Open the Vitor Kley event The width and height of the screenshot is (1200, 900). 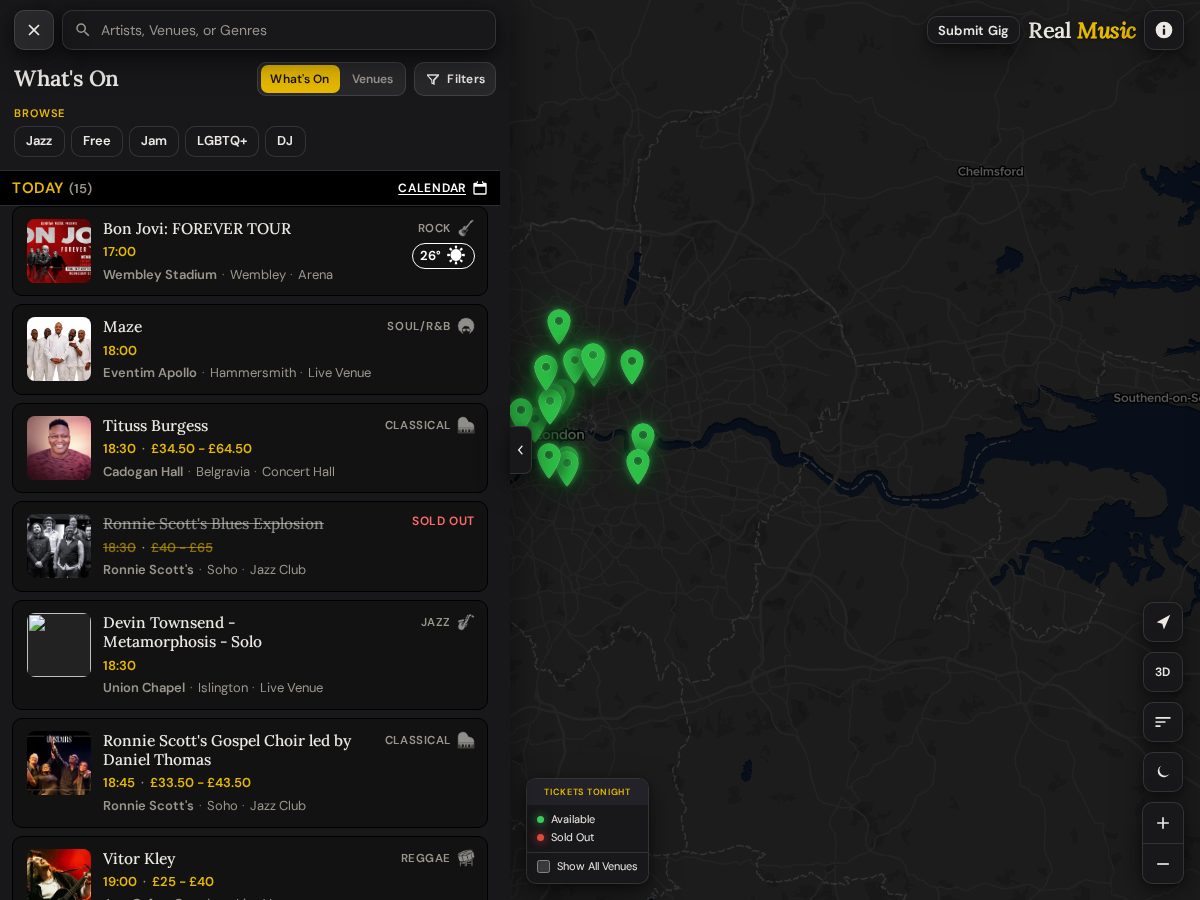tap(250, 868)
